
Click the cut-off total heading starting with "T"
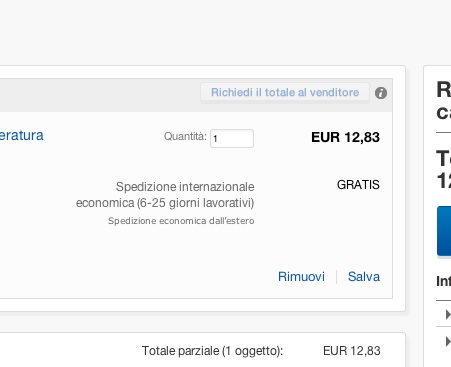pos(444,170)
